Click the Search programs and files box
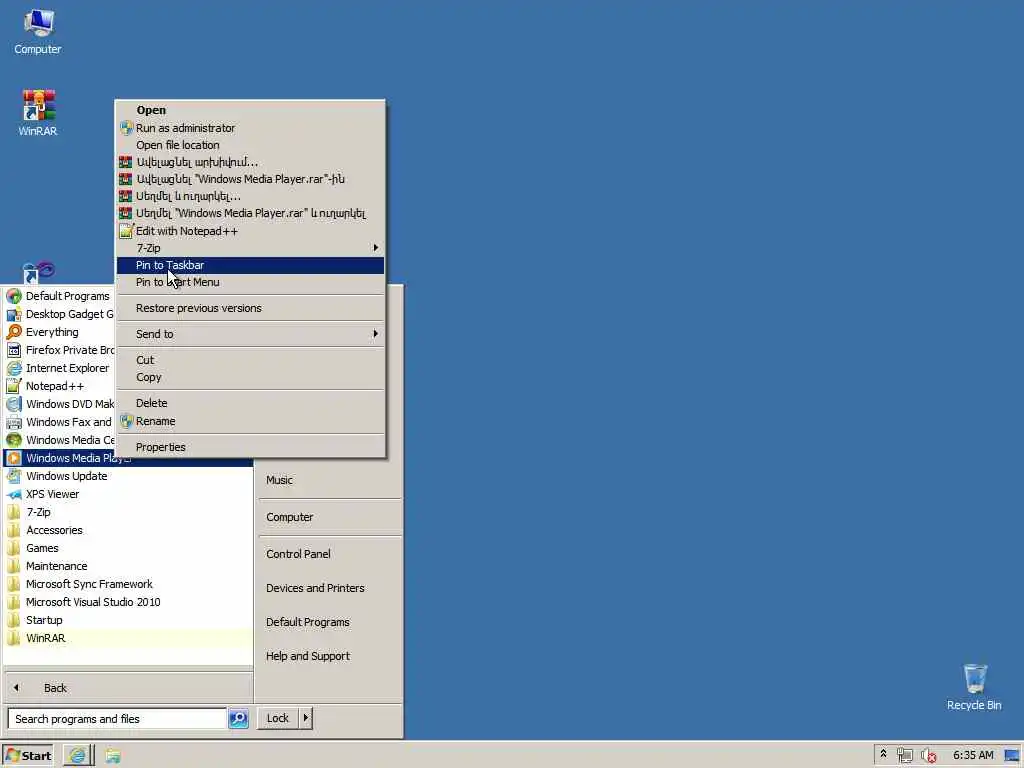 117,718
